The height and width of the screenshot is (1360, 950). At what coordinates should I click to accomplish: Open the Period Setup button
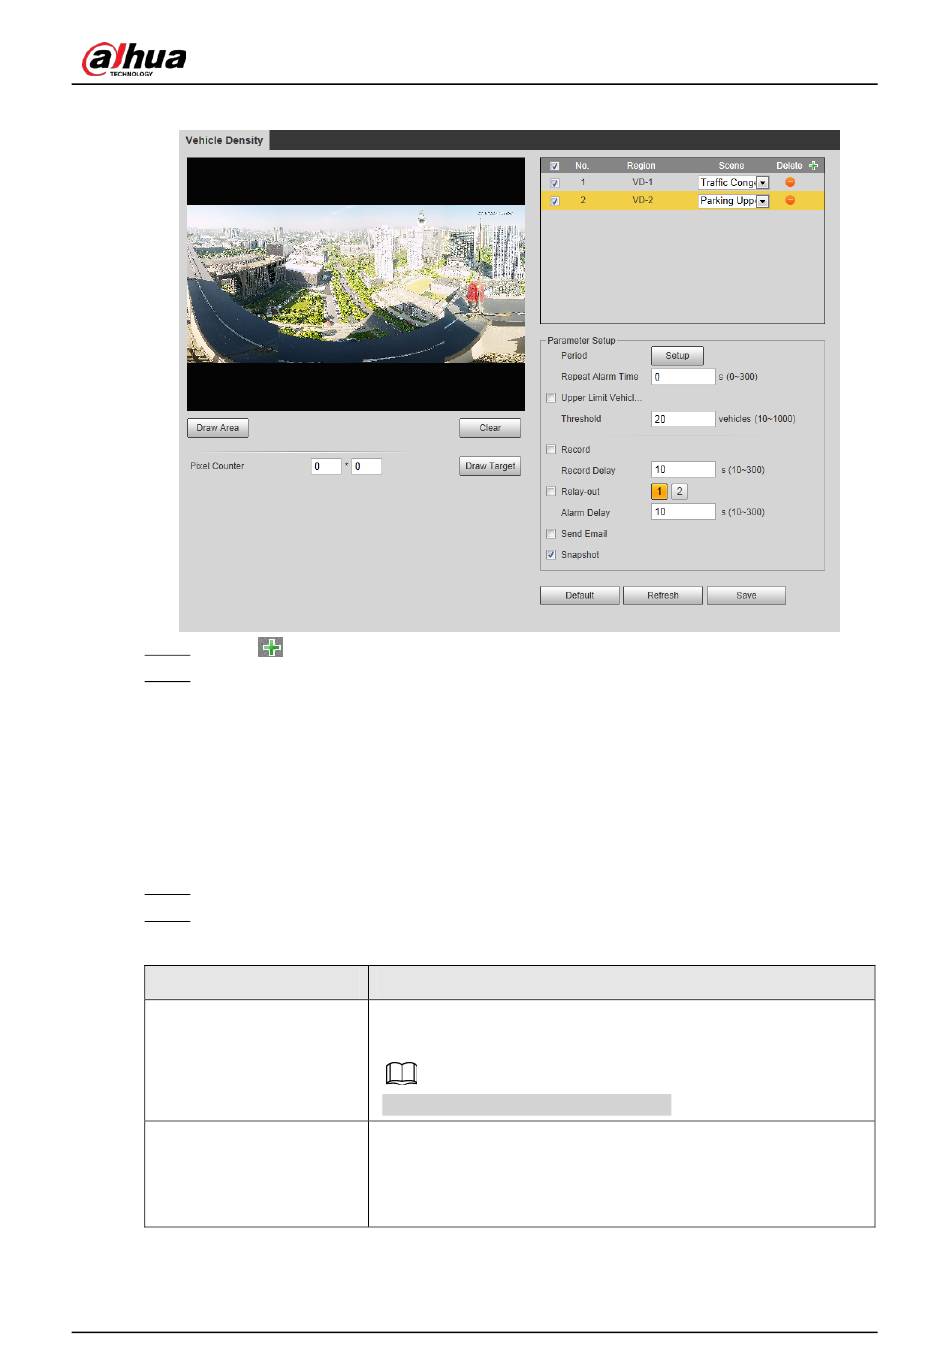point(677,356)
